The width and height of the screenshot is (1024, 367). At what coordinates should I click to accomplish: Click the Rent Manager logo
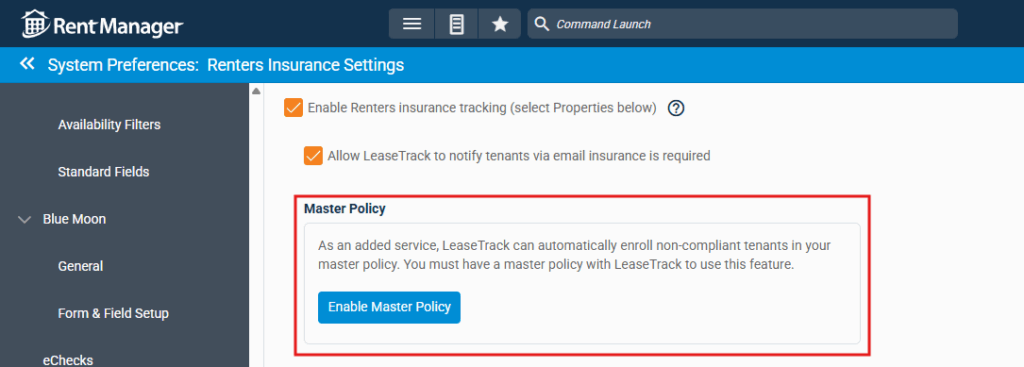click(x=102, y=25)
